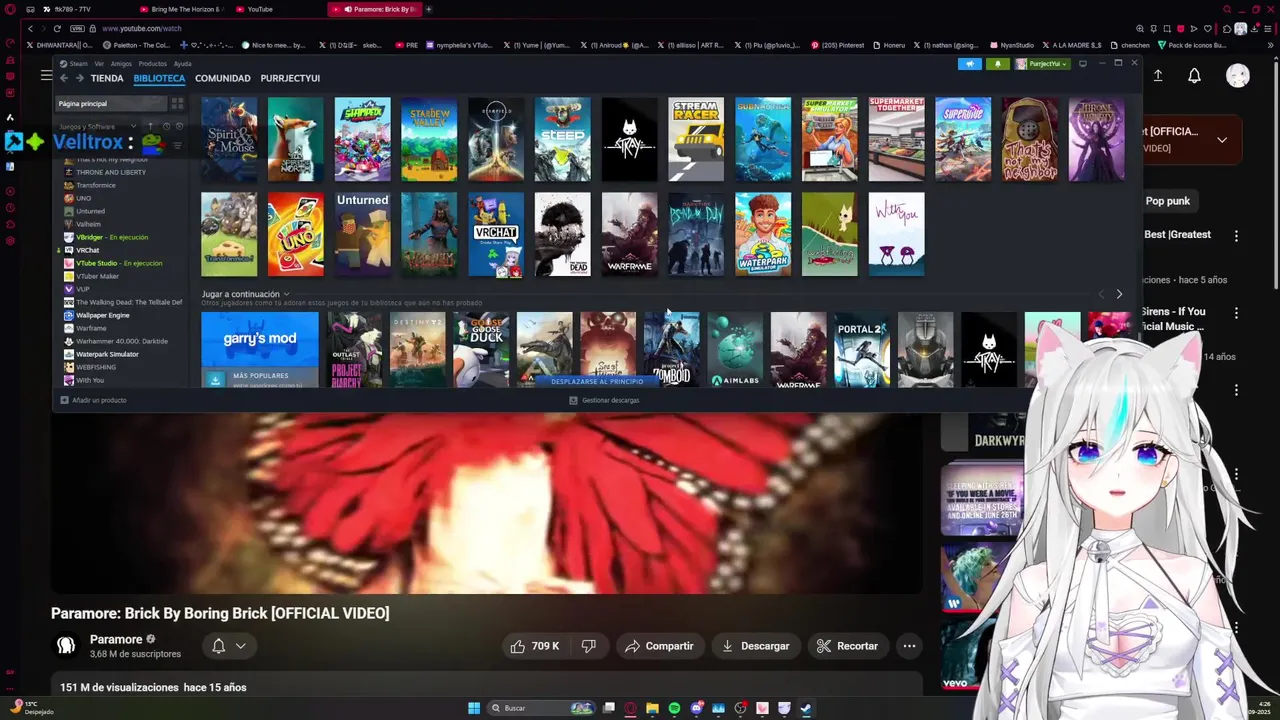
Task: Open the Stardew Valley game cover
Action: [x=429, y=139]
